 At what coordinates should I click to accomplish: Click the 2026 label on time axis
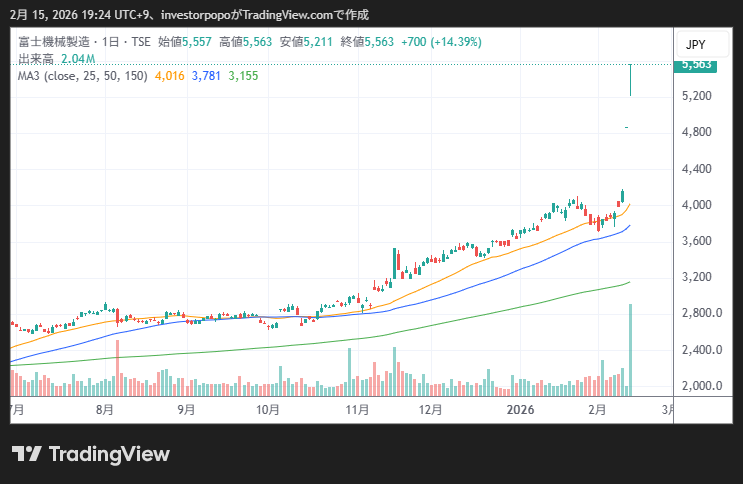(x=520, y=409)
